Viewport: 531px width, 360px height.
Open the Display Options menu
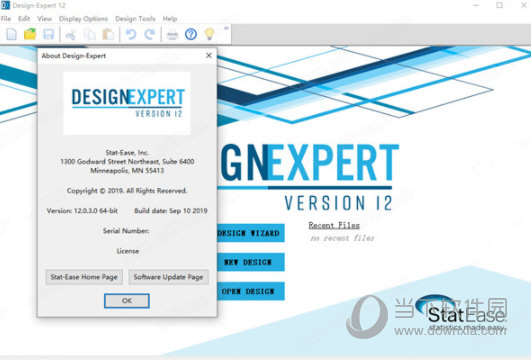point(83,19)
